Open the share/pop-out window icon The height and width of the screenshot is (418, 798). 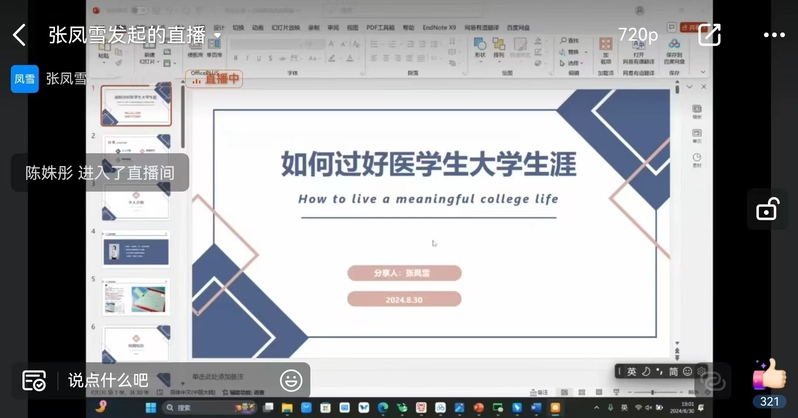coord(709,35)
